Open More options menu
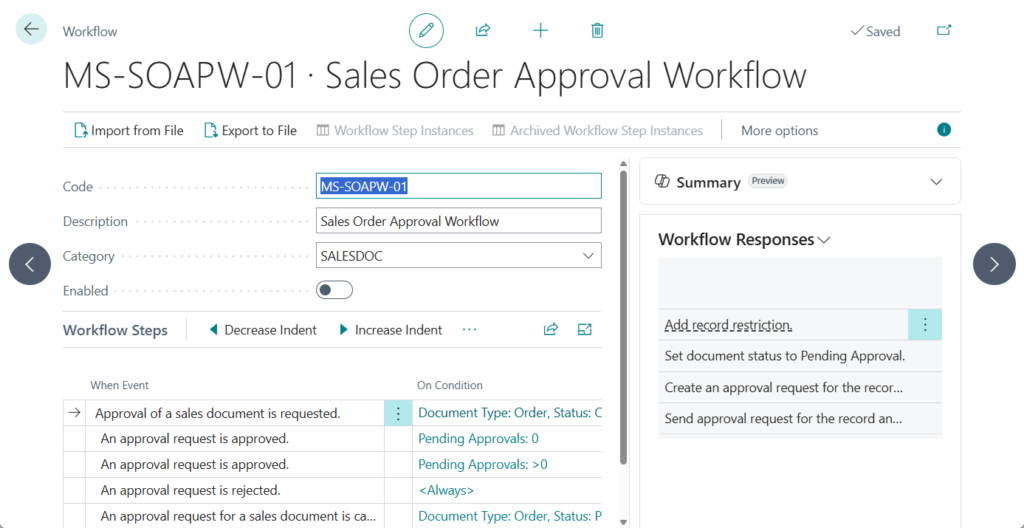This screenshot has width=1024, height=528. point(779,130)
